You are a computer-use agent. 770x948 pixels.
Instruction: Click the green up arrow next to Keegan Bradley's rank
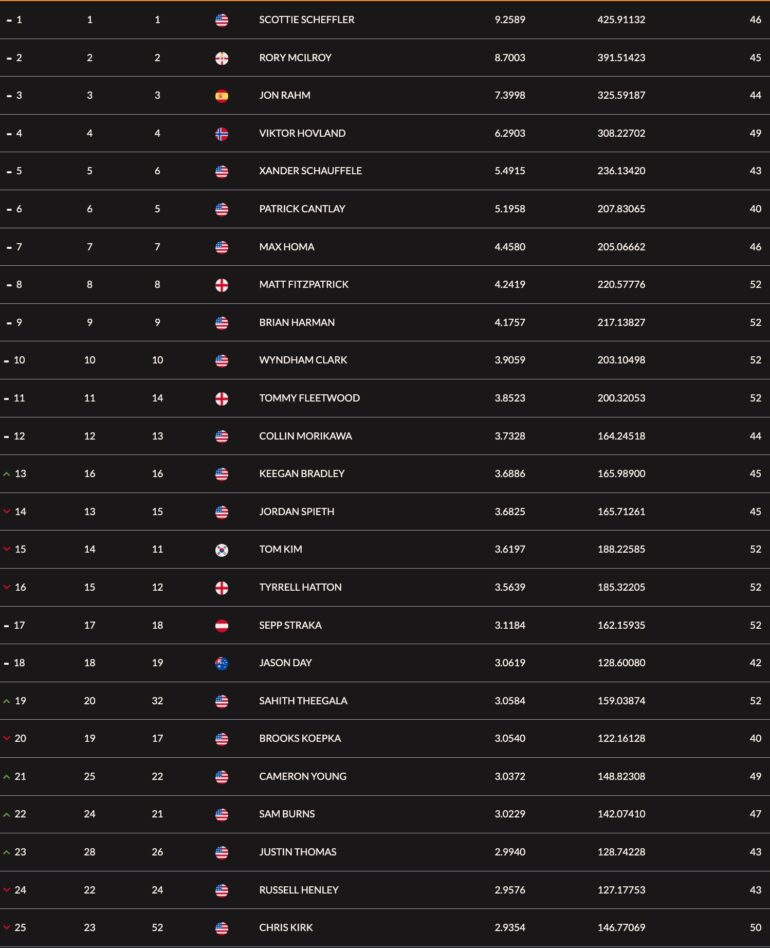[x=7, y=474]
